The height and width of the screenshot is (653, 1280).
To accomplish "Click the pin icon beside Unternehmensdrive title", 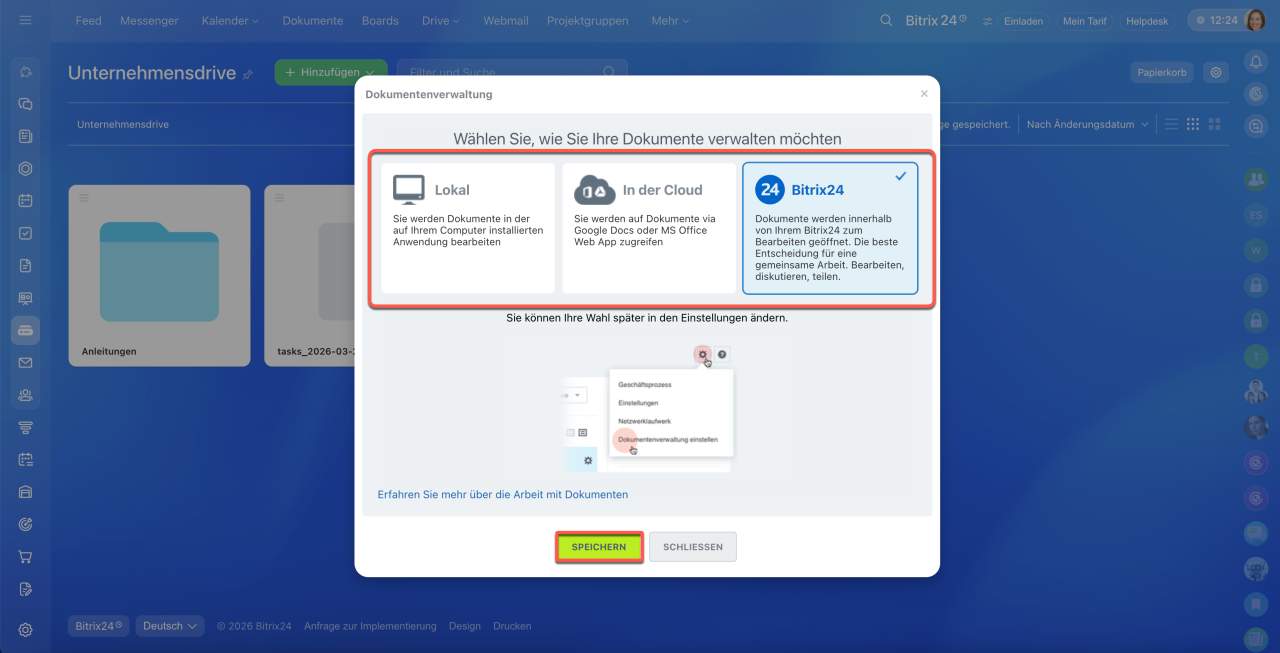I will click(248, 74).
